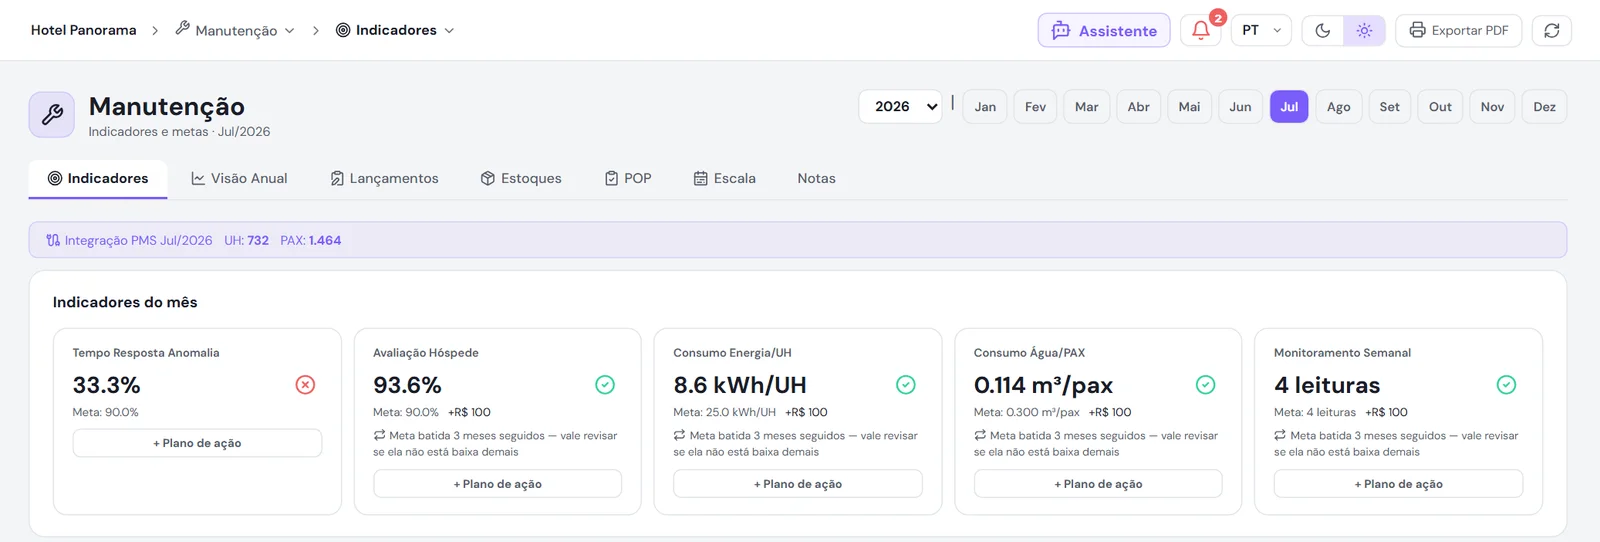Click the checklist icon on POP tab
This screenshot has height=542, width=1600.
pos(611,178)
